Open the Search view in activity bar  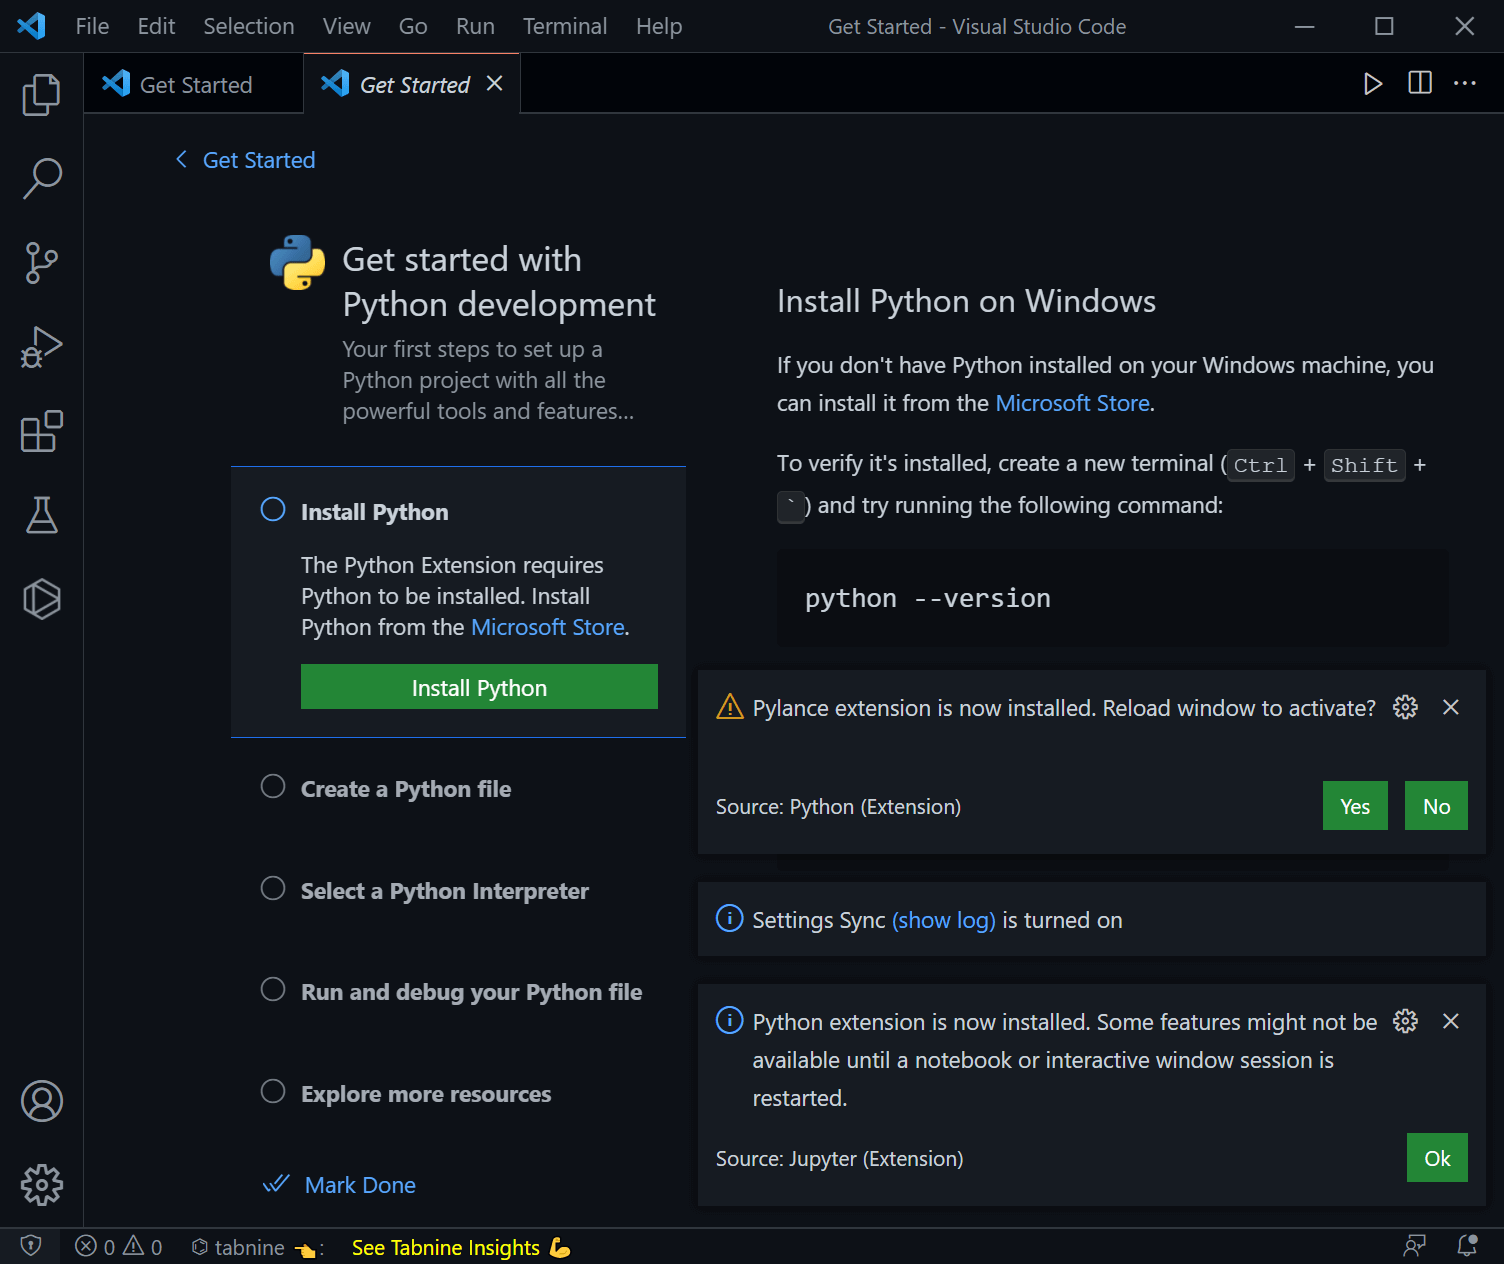tap(41, 179)
